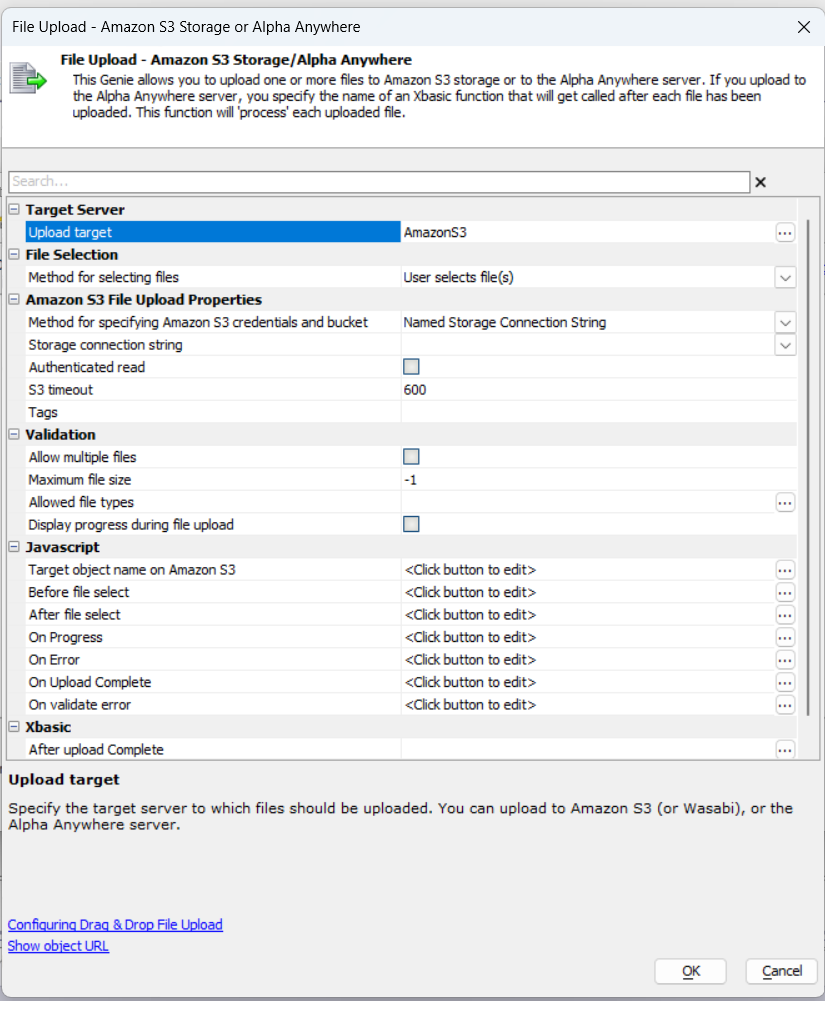Close the File Upload dialog window
This screenshot has width=834, height=1011.
click(804, 27)
